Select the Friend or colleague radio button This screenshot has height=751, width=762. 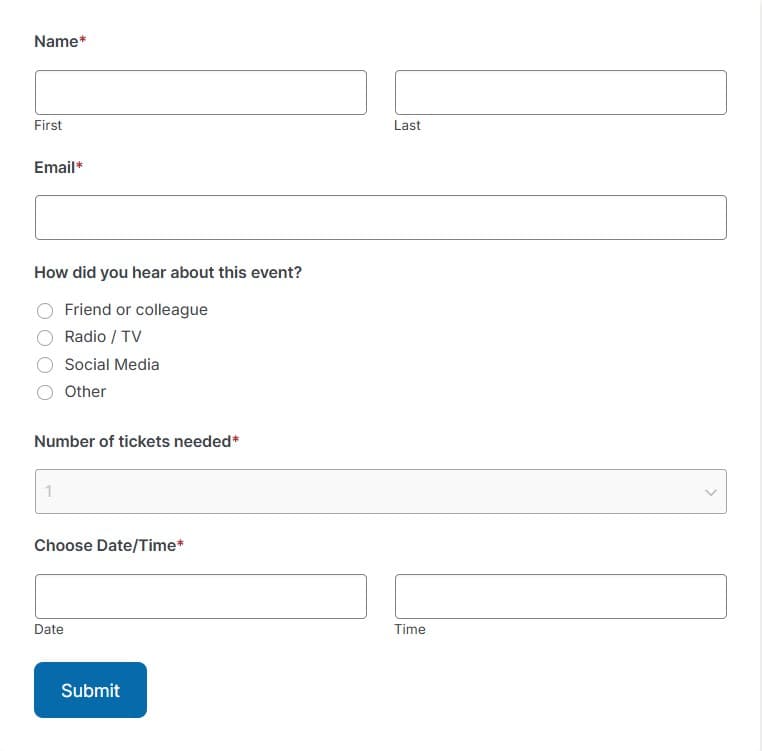pos(45,311)
